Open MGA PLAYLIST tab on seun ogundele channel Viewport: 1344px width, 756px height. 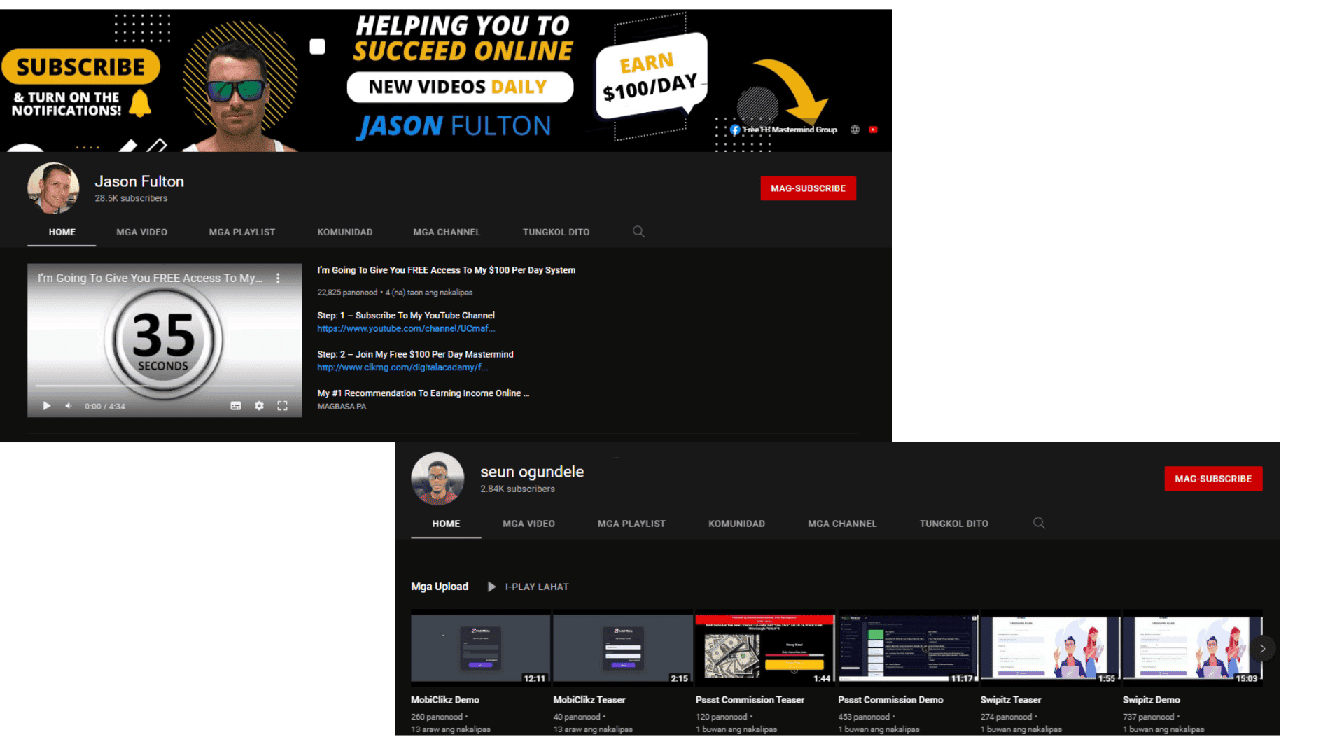point(631,523)
